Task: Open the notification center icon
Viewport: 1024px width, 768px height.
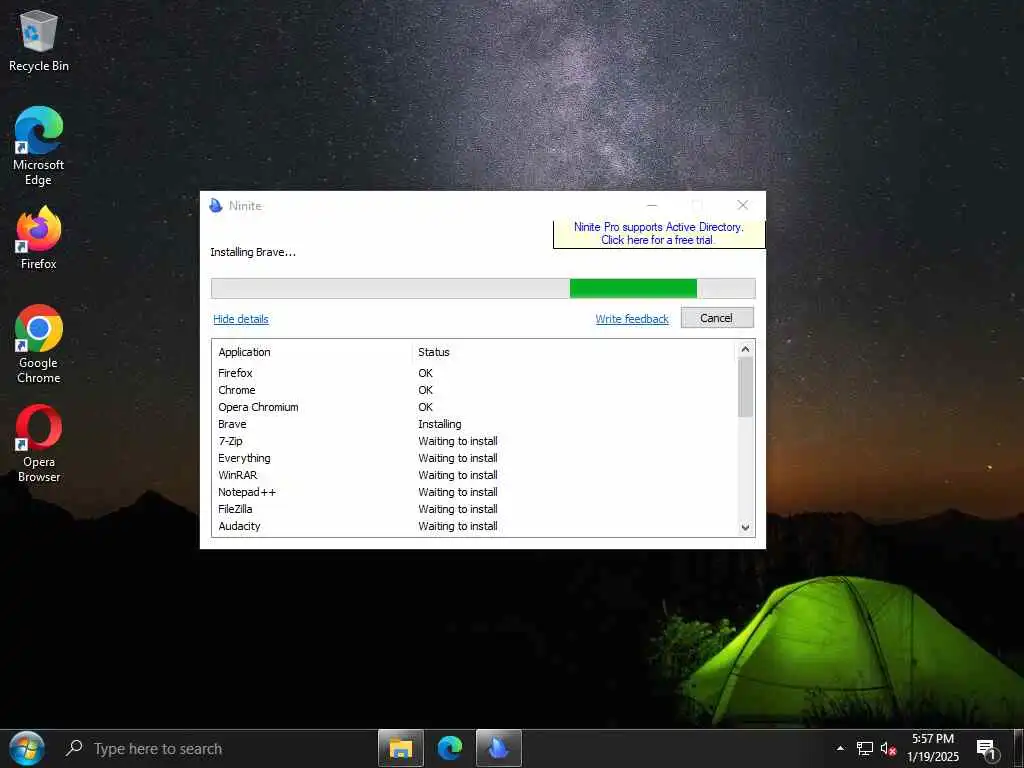Action: tap(987, 748)
